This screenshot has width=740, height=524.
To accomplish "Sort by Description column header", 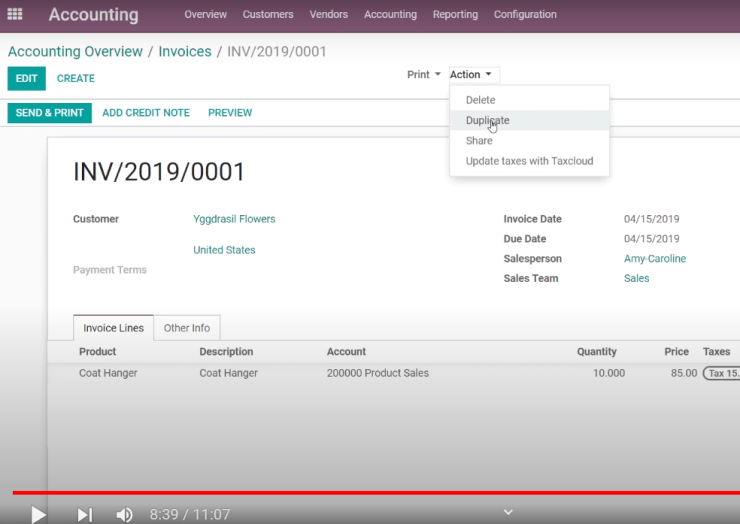I will pos(226,352).
